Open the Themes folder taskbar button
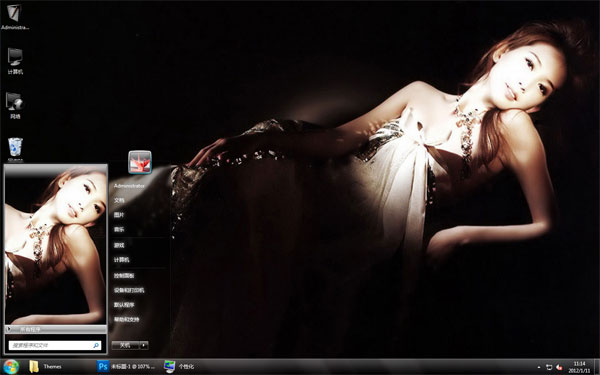The image size is (600, 375). tap(46, 367)
